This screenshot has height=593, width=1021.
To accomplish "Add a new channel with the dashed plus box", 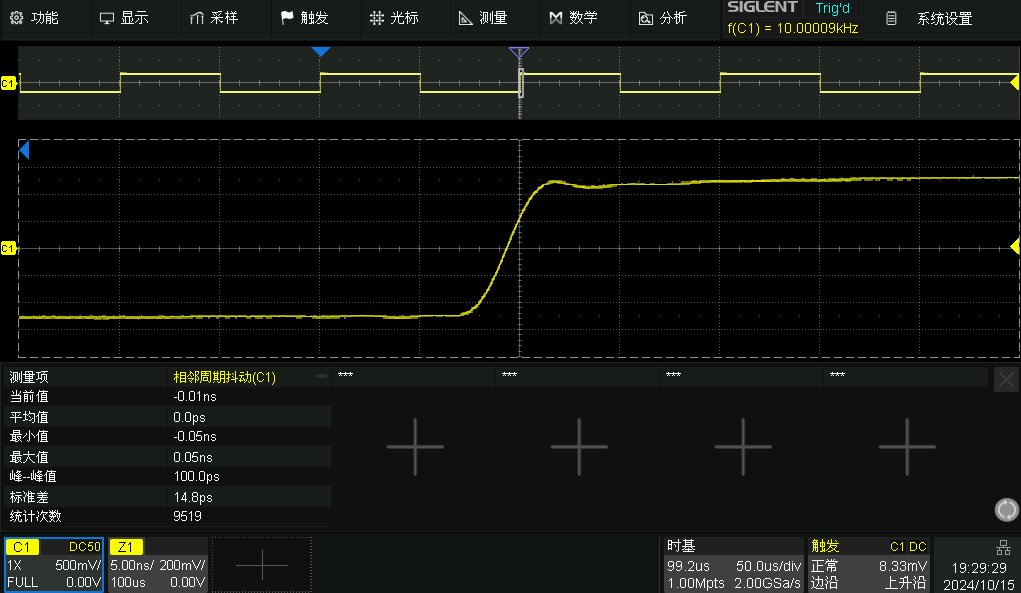I will click(x=262, y=565).
